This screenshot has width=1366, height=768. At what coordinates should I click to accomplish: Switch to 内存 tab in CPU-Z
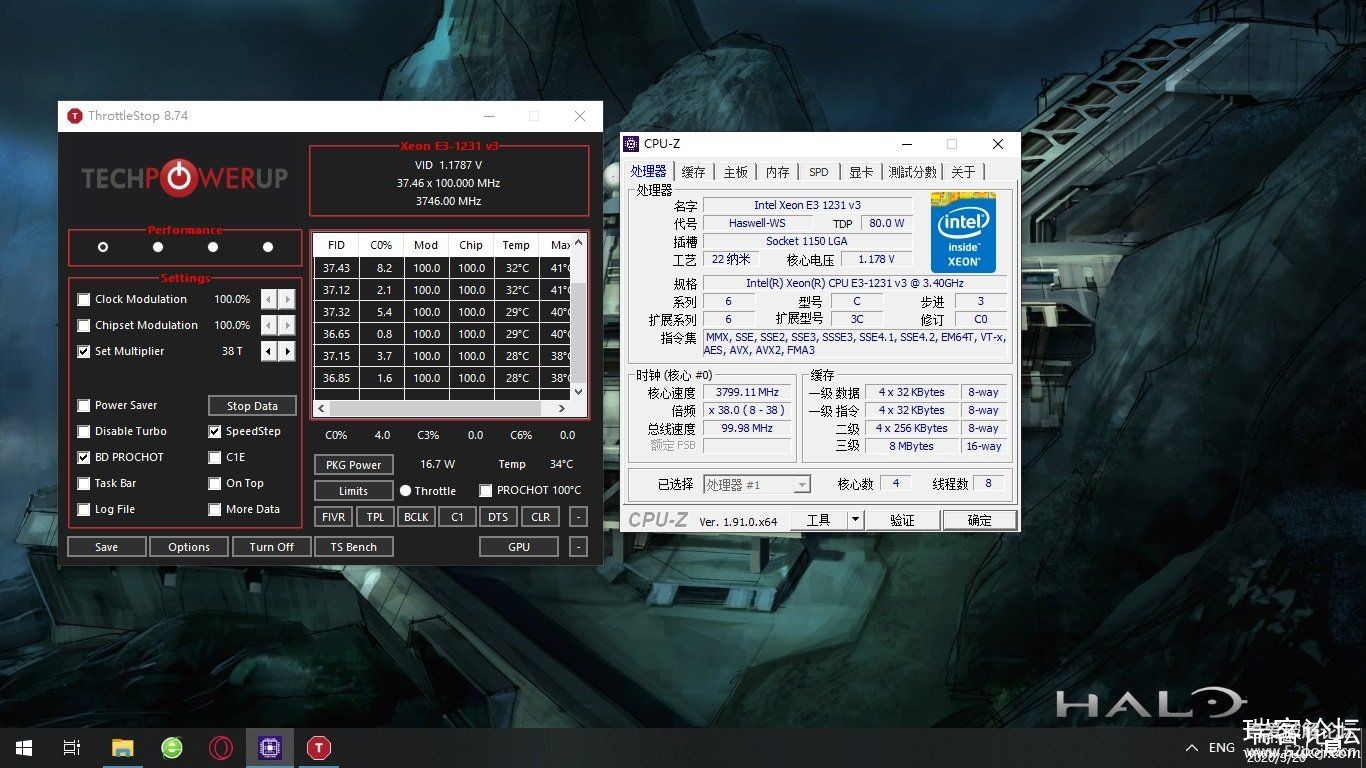click(x=777, y=172)
